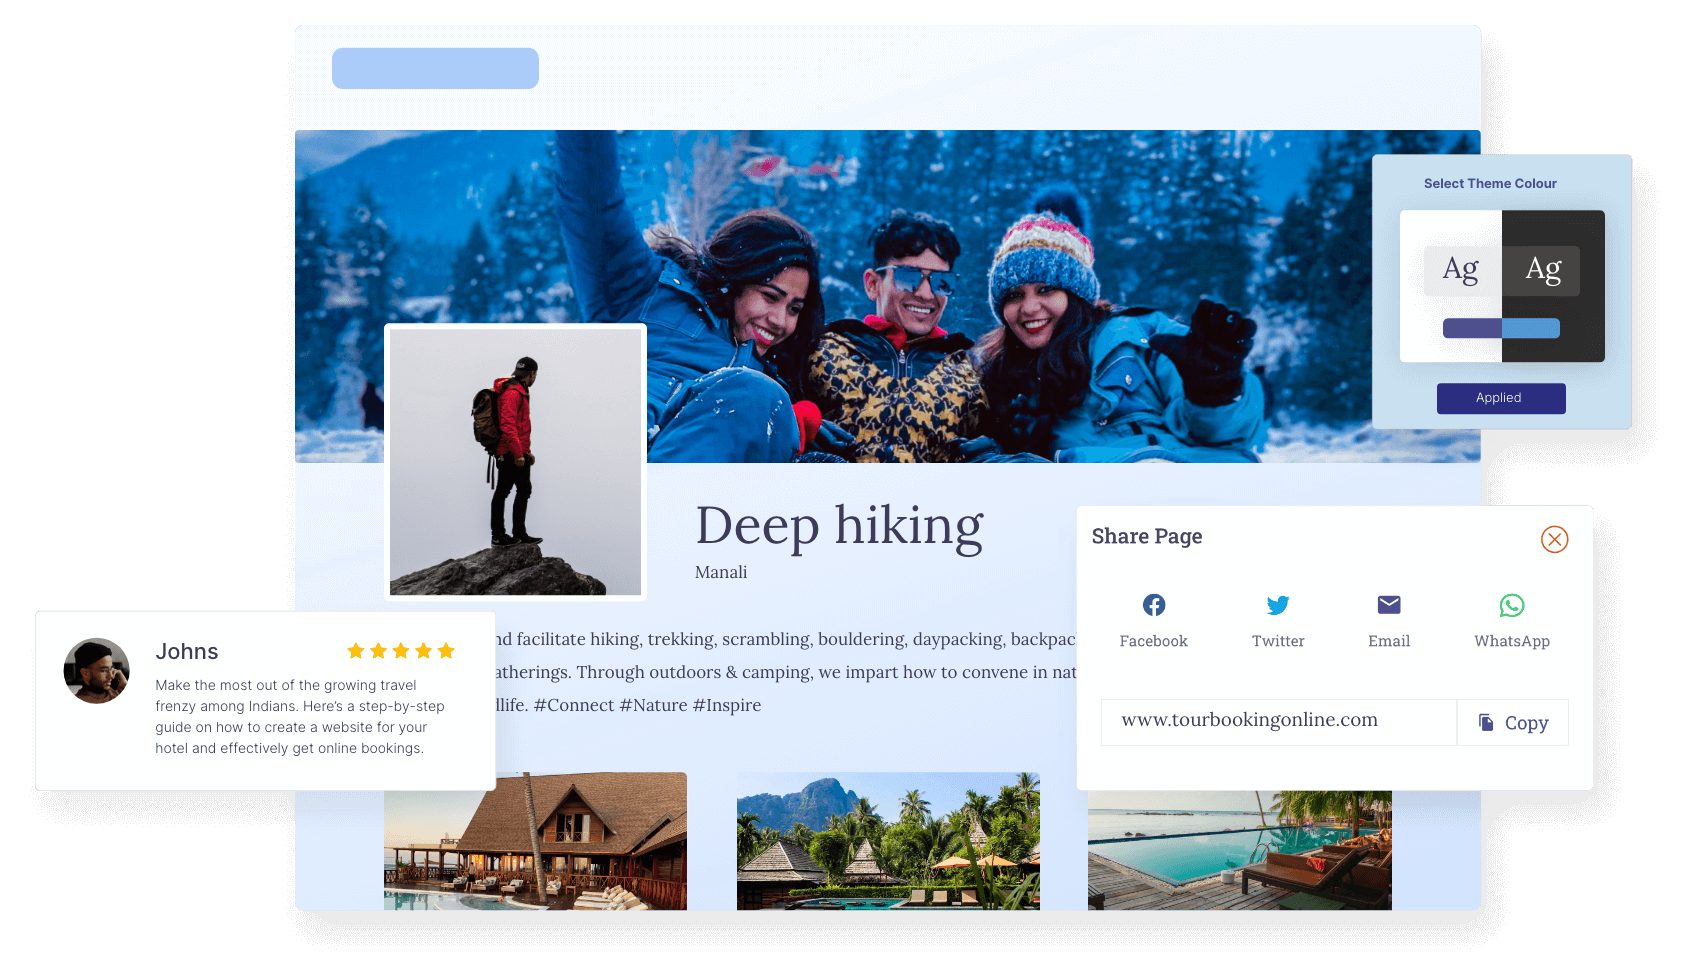
Task: Open the hiker profile picture
Action: pos(515,462)
